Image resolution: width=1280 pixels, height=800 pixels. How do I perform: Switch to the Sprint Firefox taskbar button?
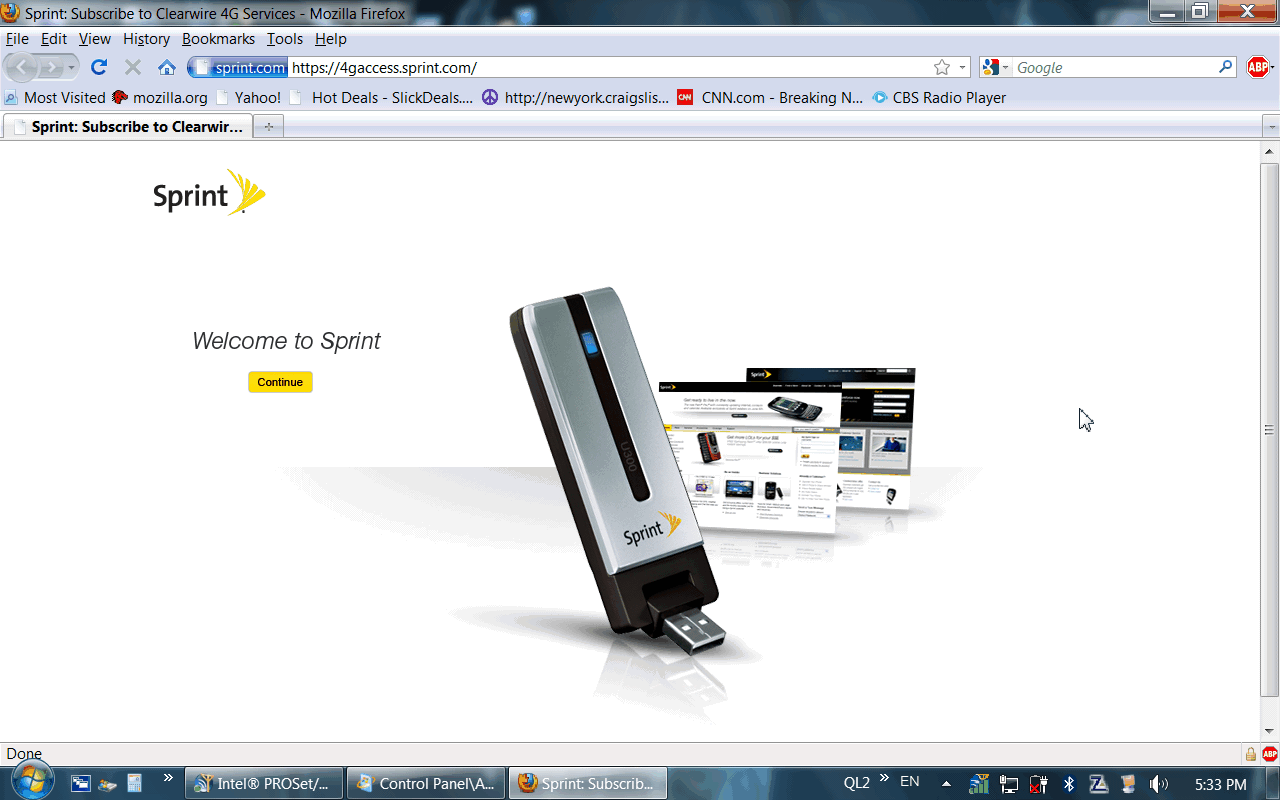point(588,783)
